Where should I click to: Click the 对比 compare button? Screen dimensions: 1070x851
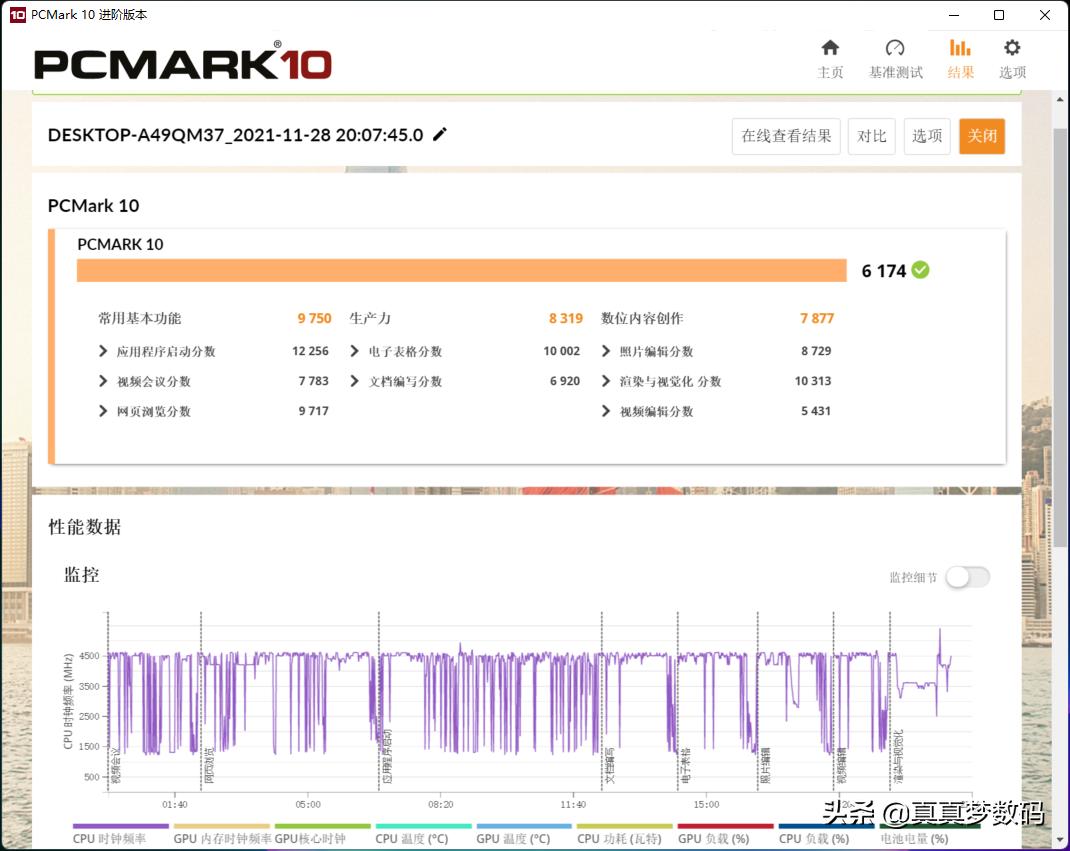click(872, 136)
